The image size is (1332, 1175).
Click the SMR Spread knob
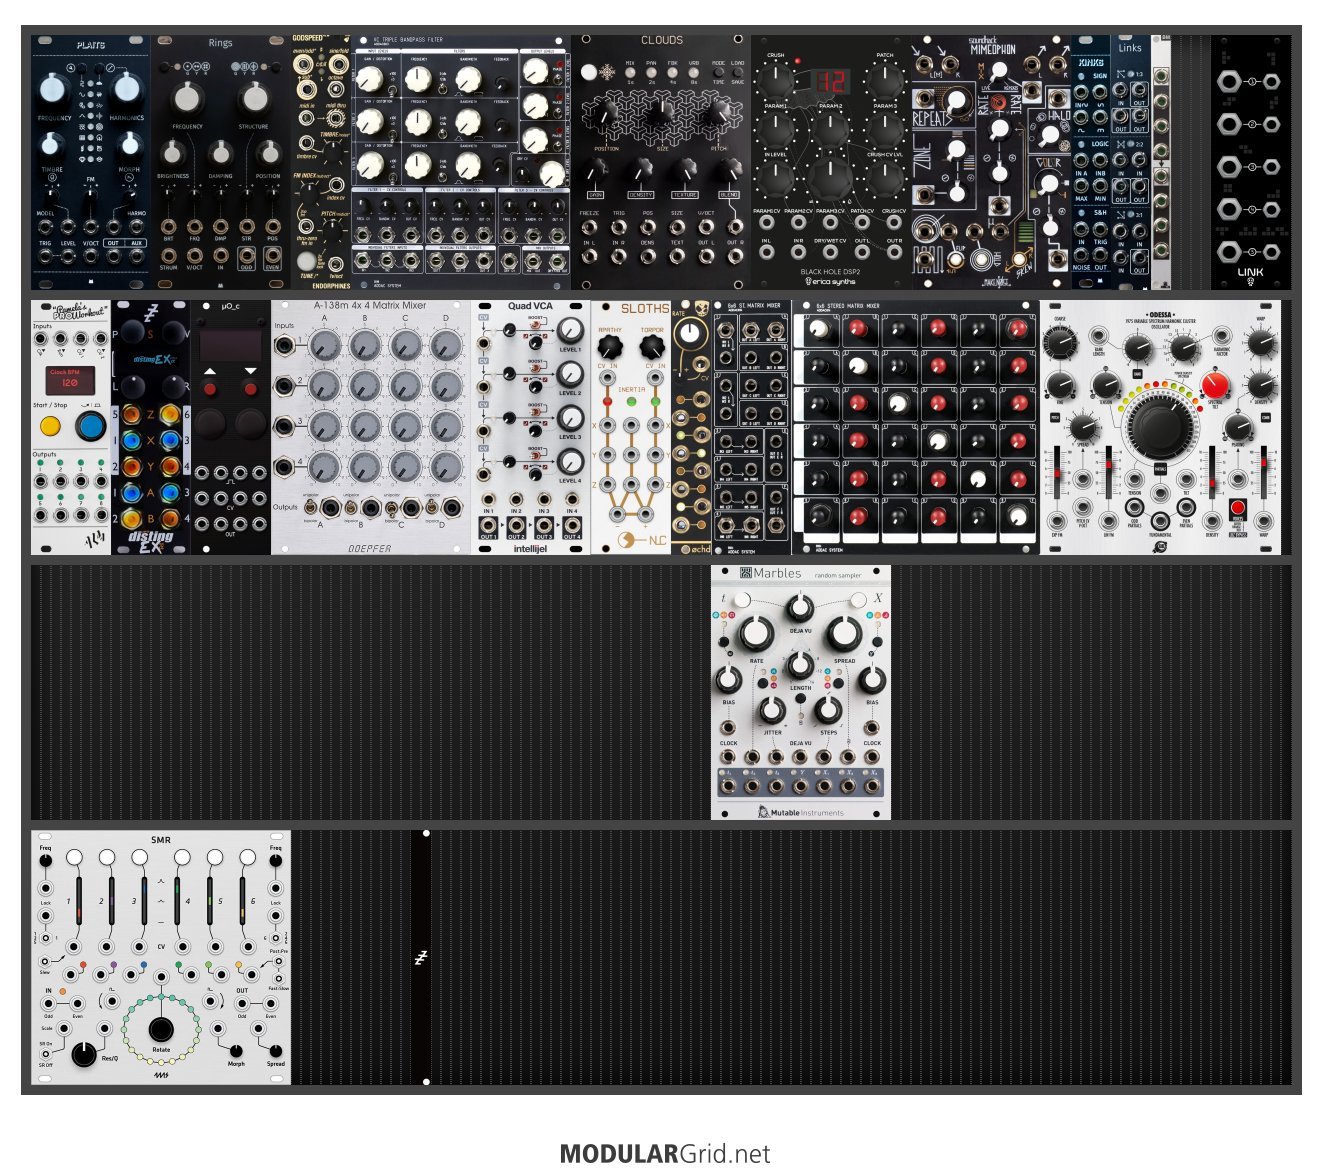point(275,1050)
